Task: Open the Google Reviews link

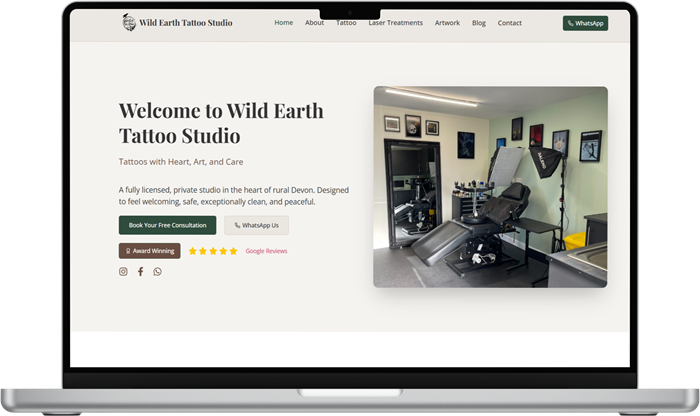Action: tap(266, 251)
